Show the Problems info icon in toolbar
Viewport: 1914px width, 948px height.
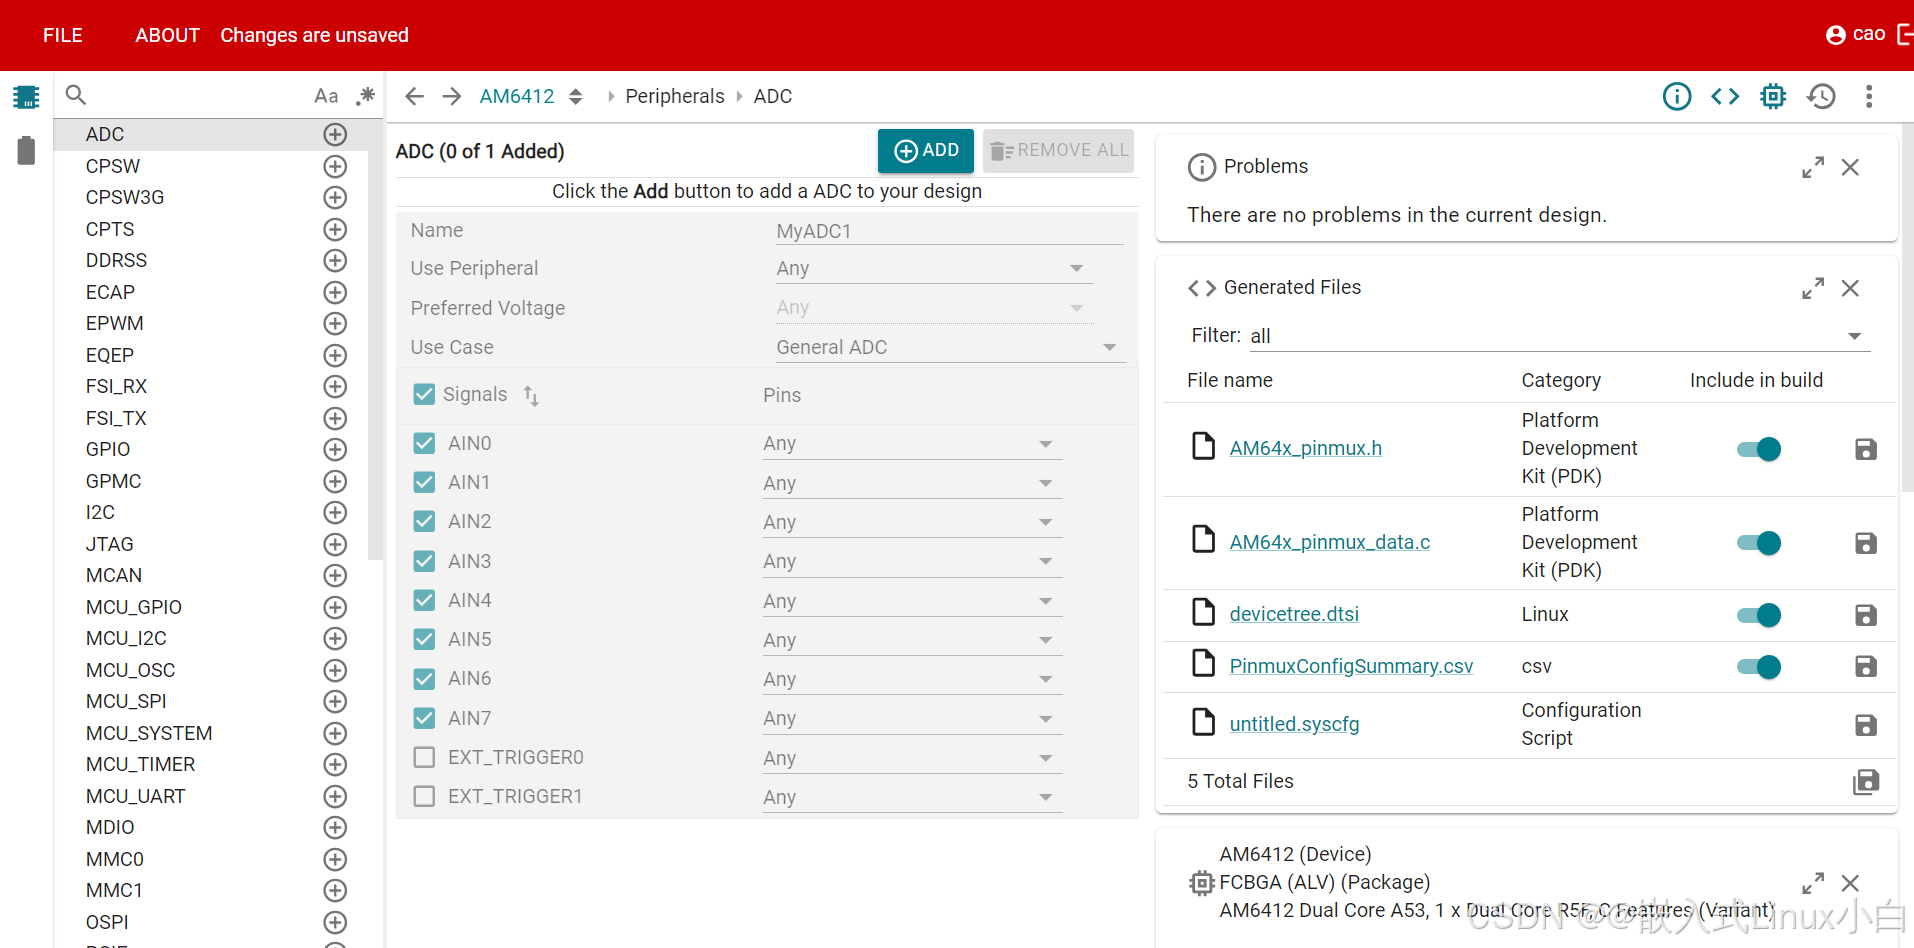pyautogui.click(x=1677, y=96)
